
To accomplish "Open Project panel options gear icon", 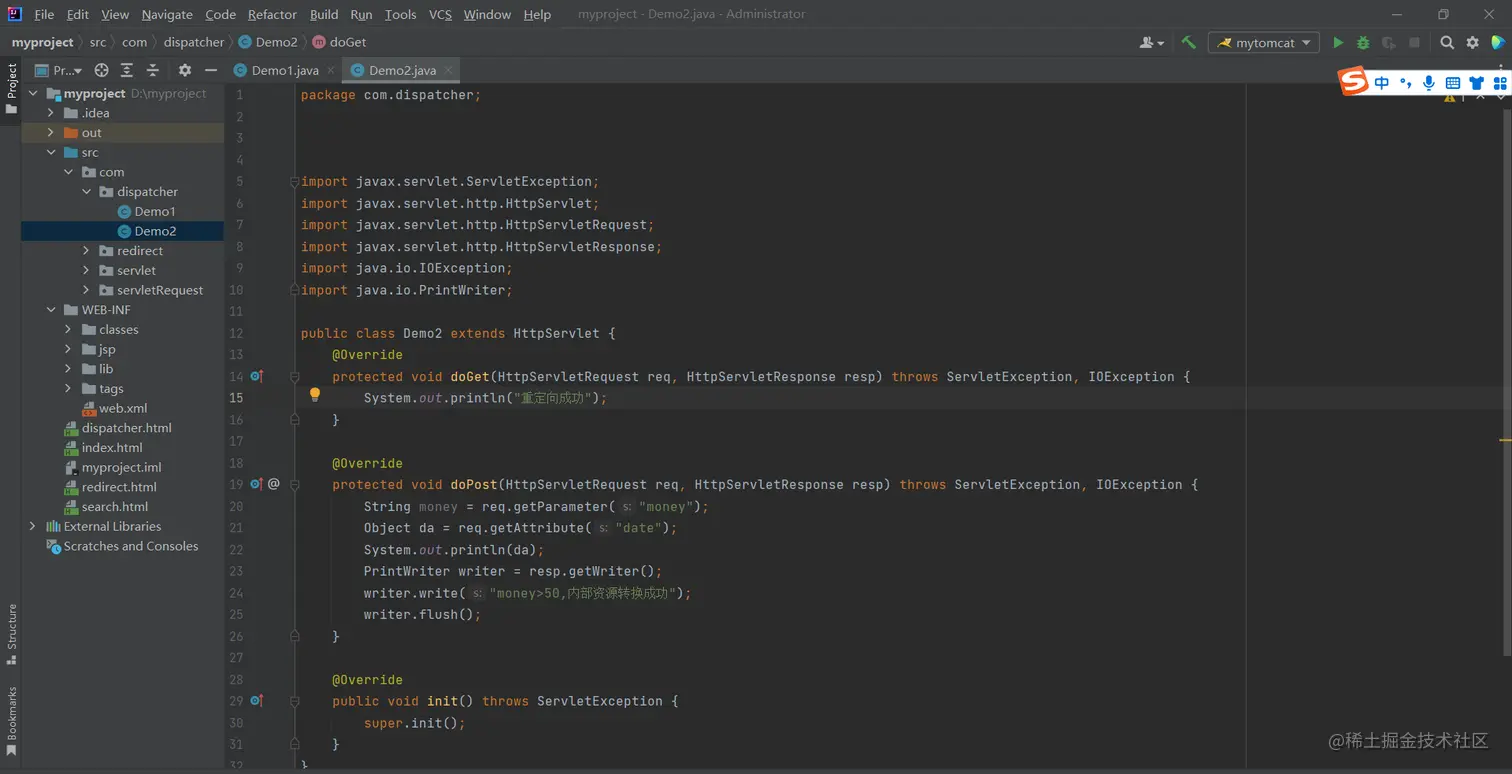I will tap(185, 70).
